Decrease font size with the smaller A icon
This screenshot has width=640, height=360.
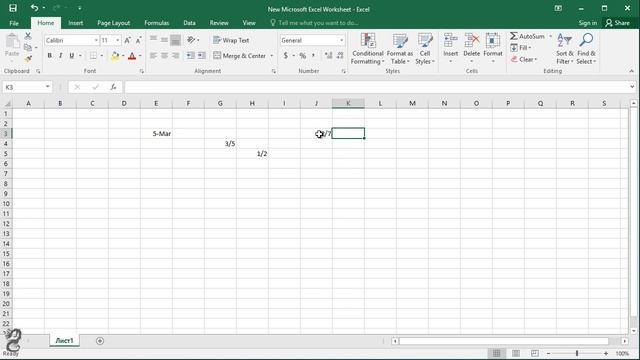pos(138,40)
